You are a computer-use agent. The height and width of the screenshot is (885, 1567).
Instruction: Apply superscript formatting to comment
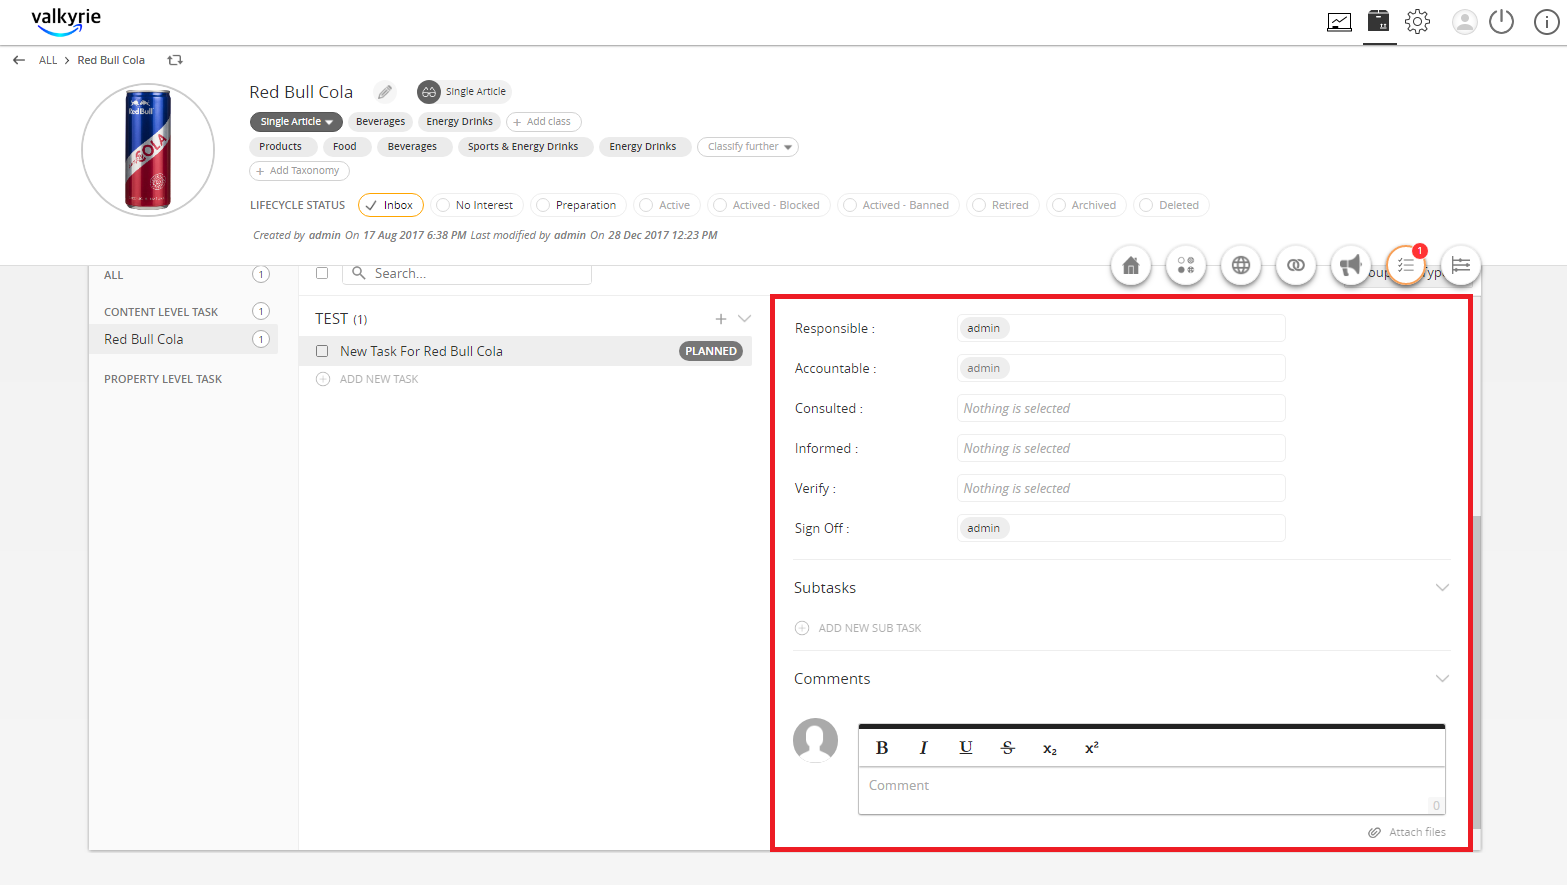tap(1092, 748)
